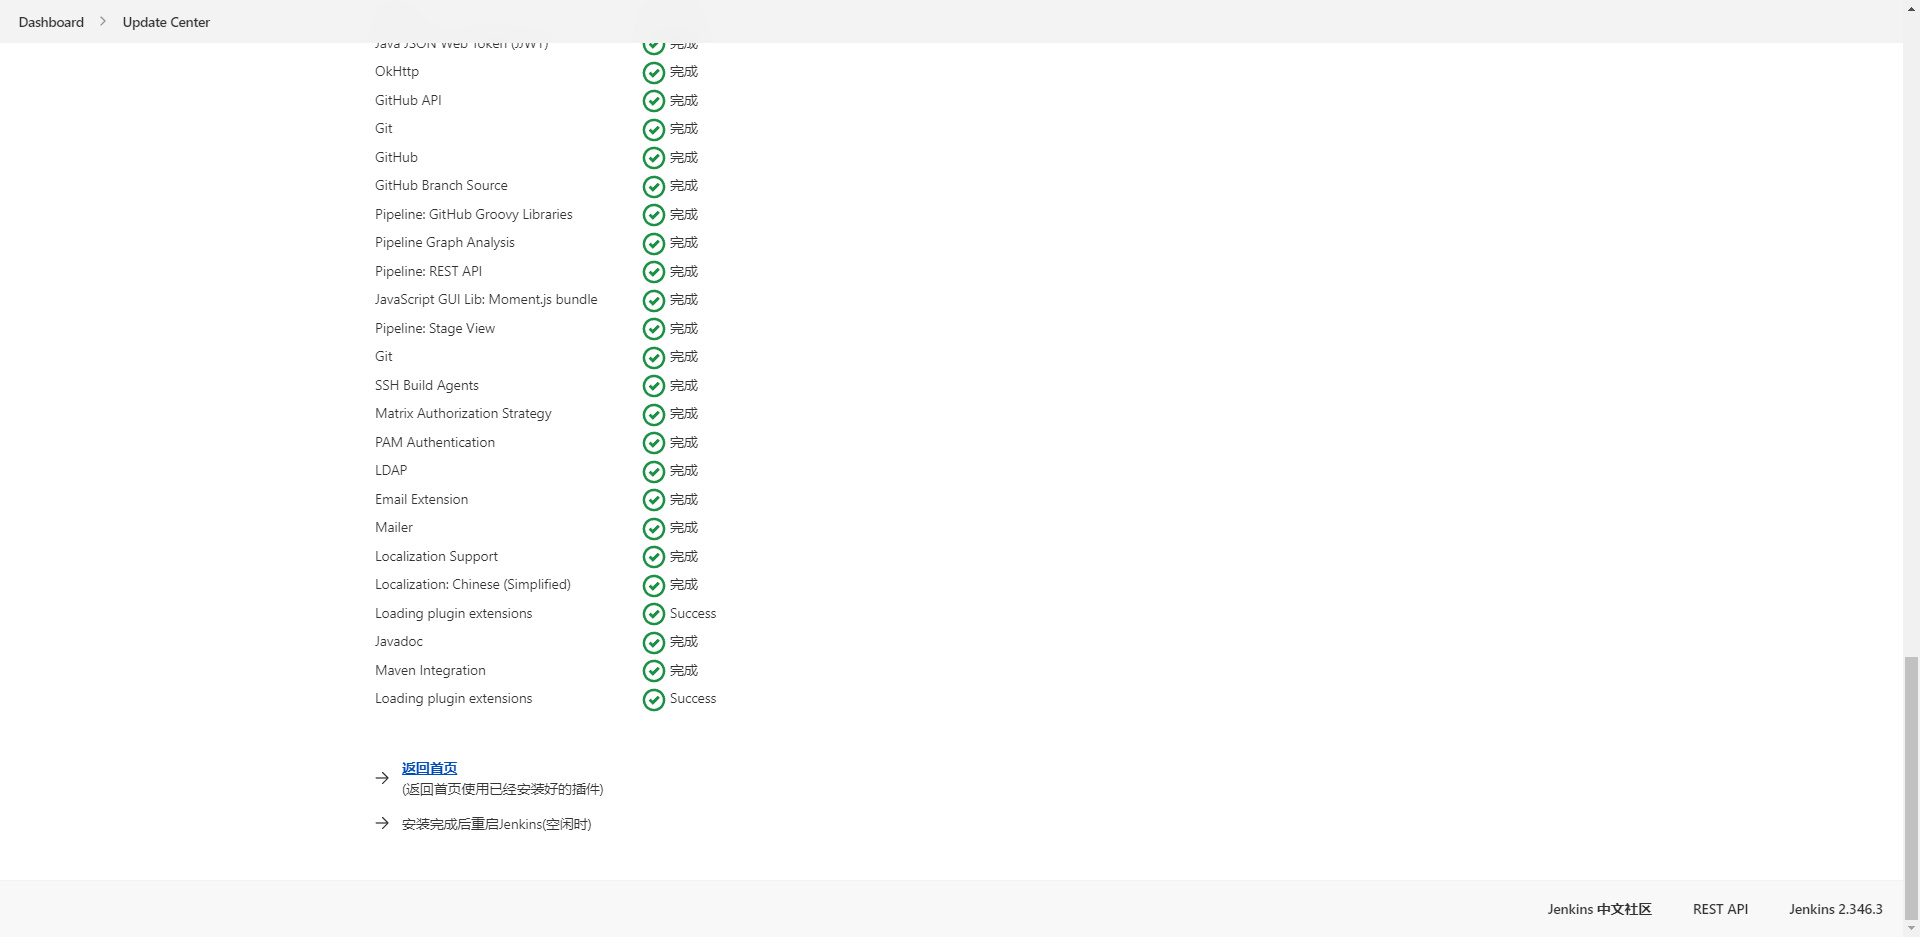
Task: Click the green check icon for OkHttp
Action: 654,73
